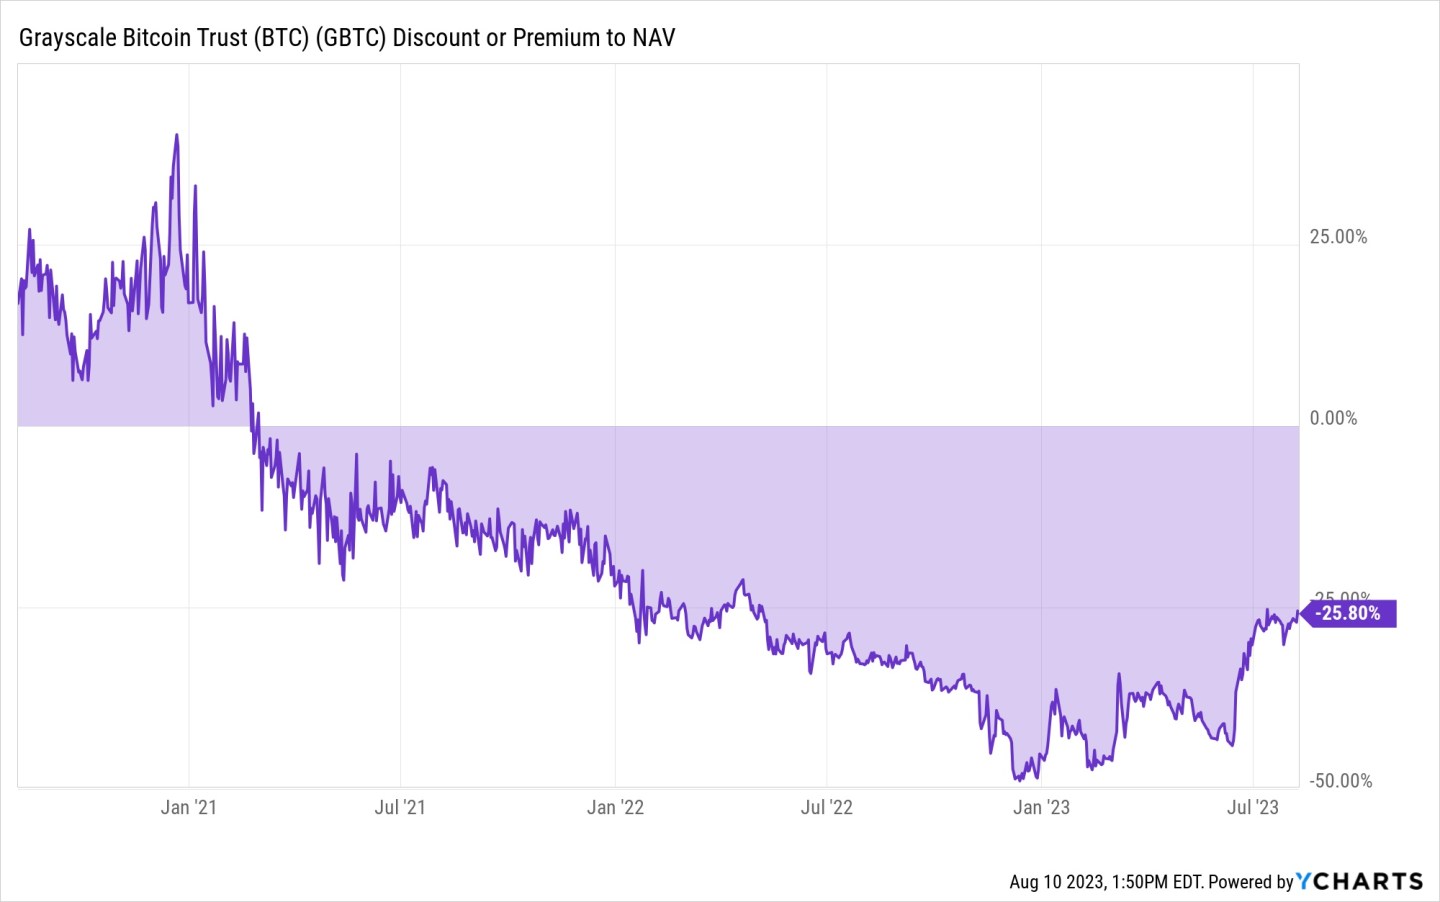Select the Jan '23 axis label
The height and width of the screenshot is (902, 1440).
pyautogui.click(x=1041, y=807)
